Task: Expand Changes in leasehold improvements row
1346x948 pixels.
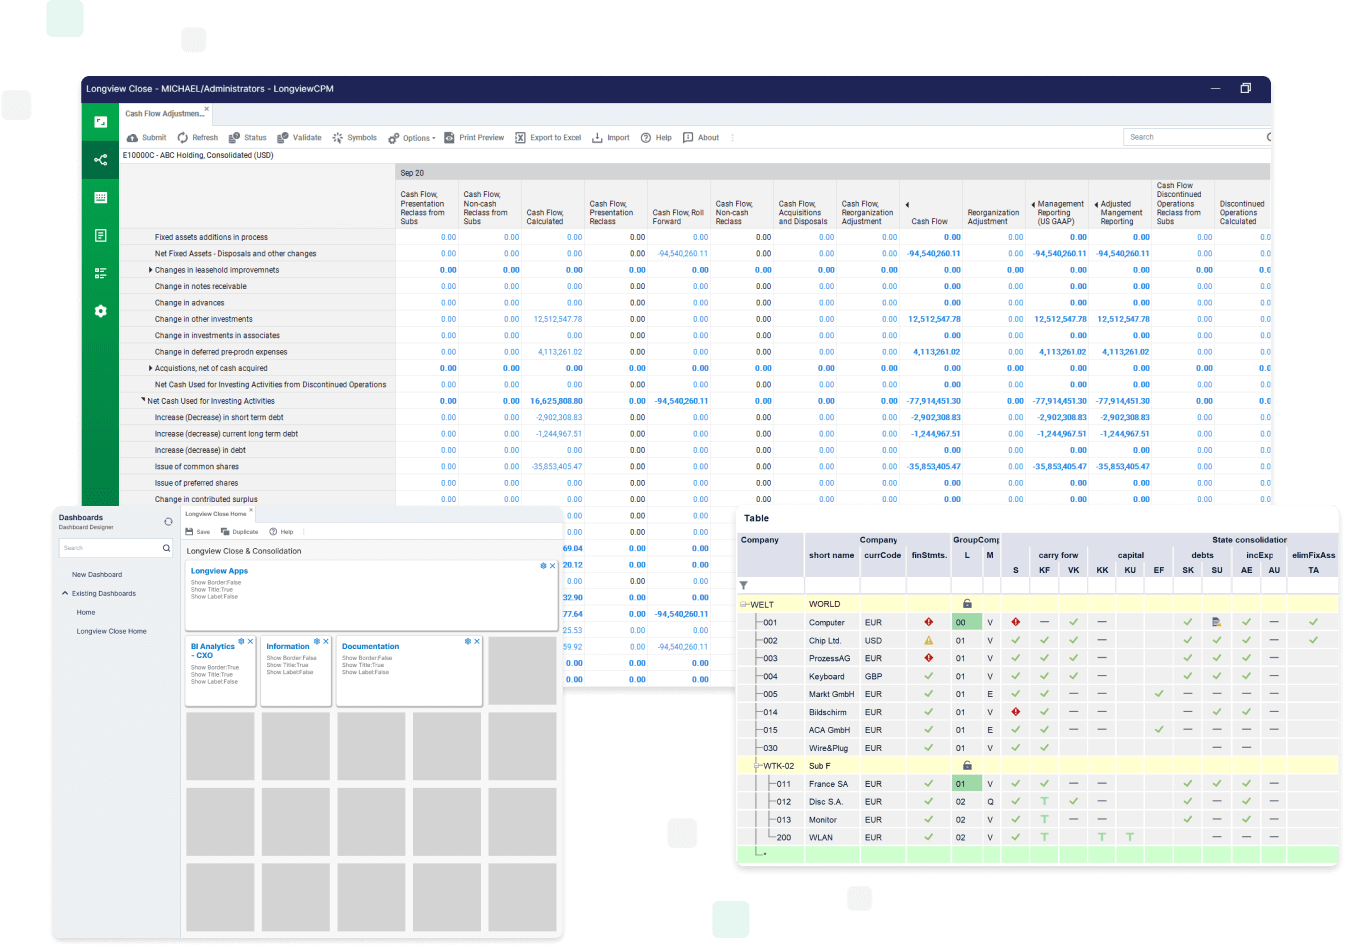Action: pyautogui.click(x=150, y=270)
